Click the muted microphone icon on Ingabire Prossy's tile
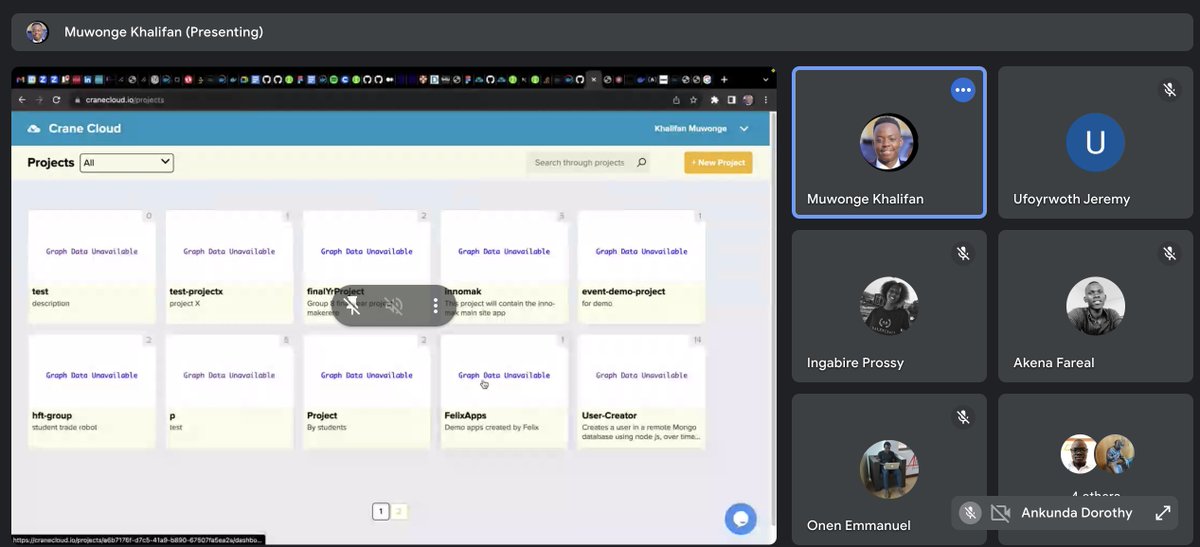Screen dimensions: 1200x547 click(963, 254)
